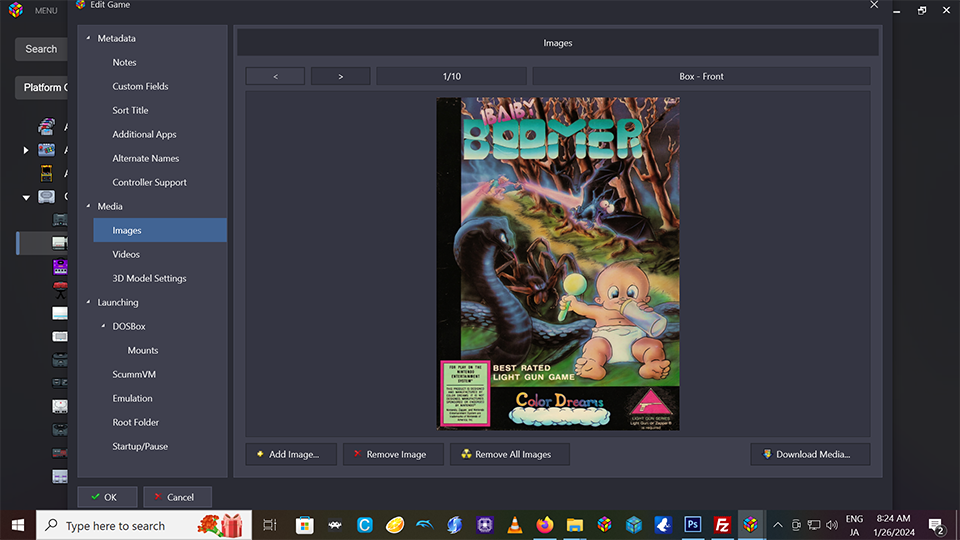The height and width of the screenshot is (540, 960).
Task: Select the red Virtual Boy platform icon
Action: (60, 290)
